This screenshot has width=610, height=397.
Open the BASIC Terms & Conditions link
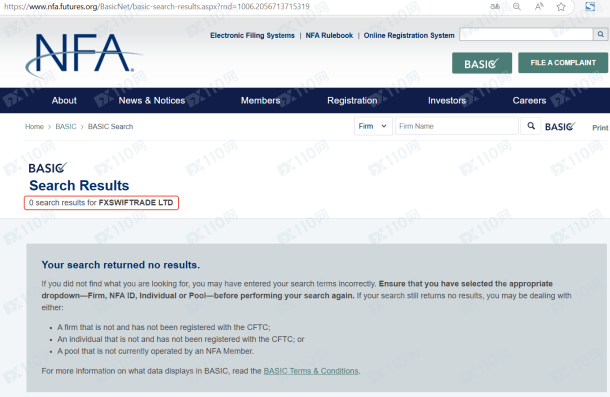coord(311,371)
